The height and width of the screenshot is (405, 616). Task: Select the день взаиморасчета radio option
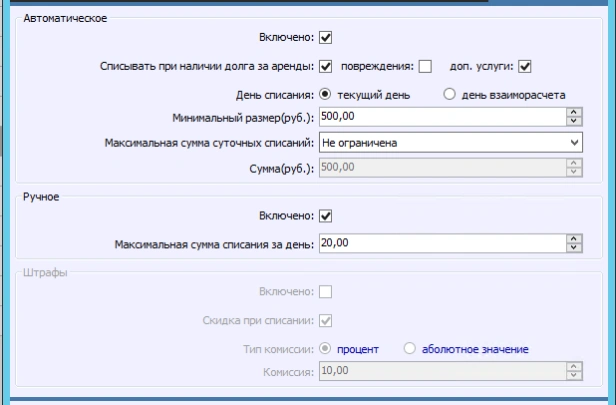[449, 94]
